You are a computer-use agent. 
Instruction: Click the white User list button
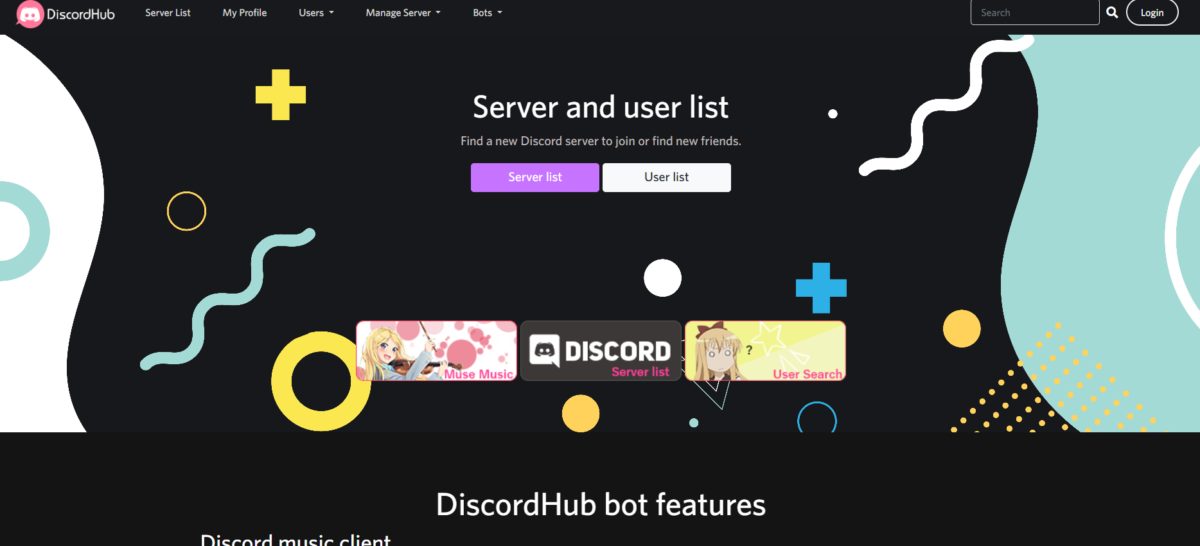coord(666,177)
